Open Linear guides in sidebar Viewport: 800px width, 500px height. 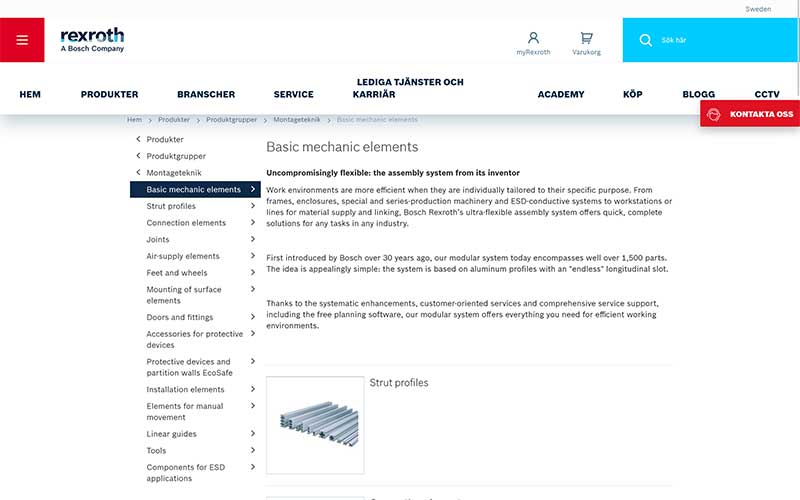pyautogui.click(x=171, y=434)
